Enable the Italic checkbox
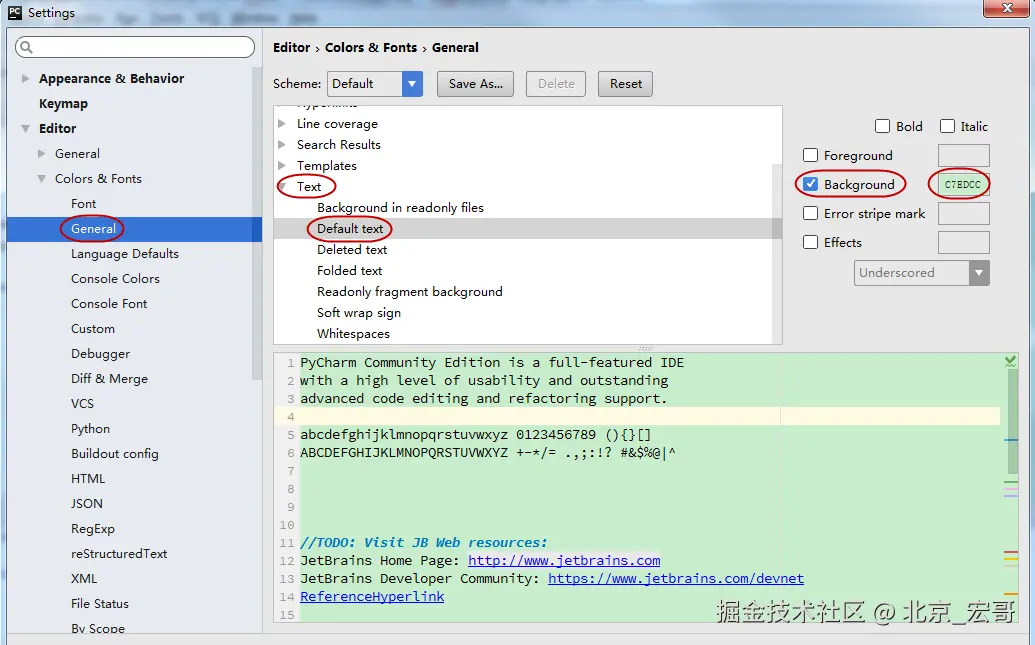The image size is (1035, 645). [x=947, y=126]
